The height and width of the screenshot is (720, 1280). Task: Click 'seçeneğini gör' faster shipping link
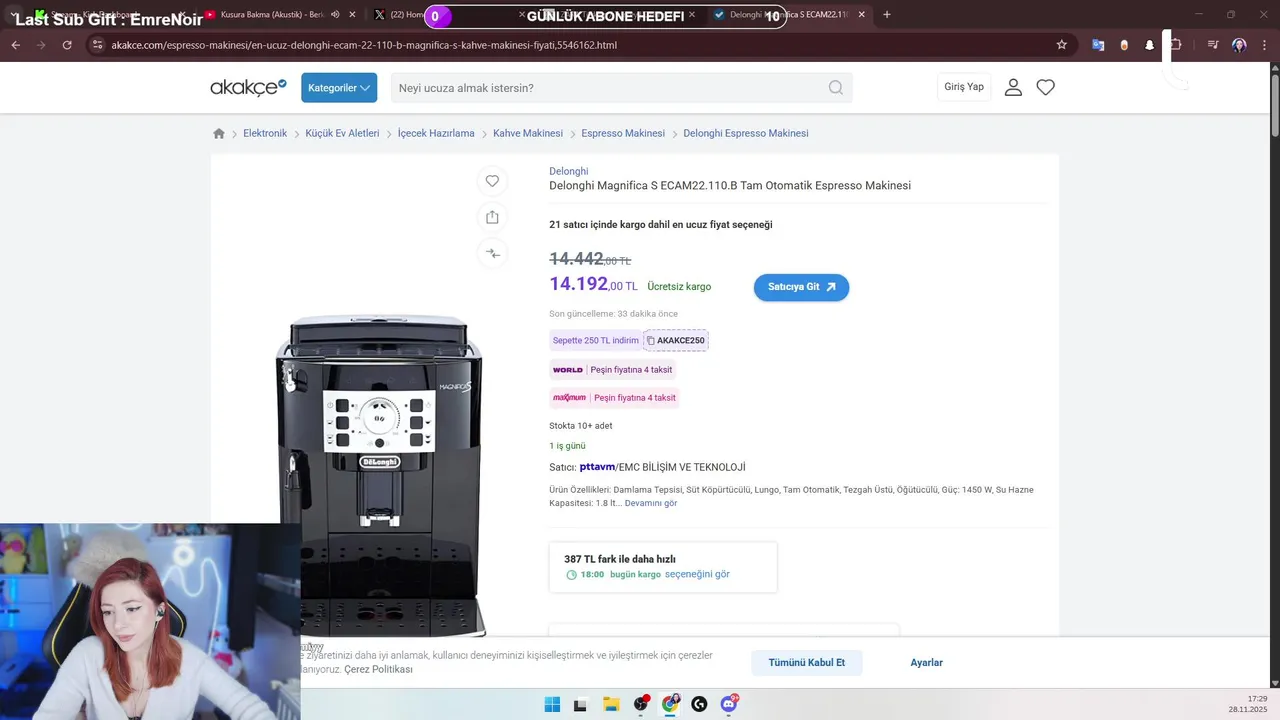[x=697, y=575]
